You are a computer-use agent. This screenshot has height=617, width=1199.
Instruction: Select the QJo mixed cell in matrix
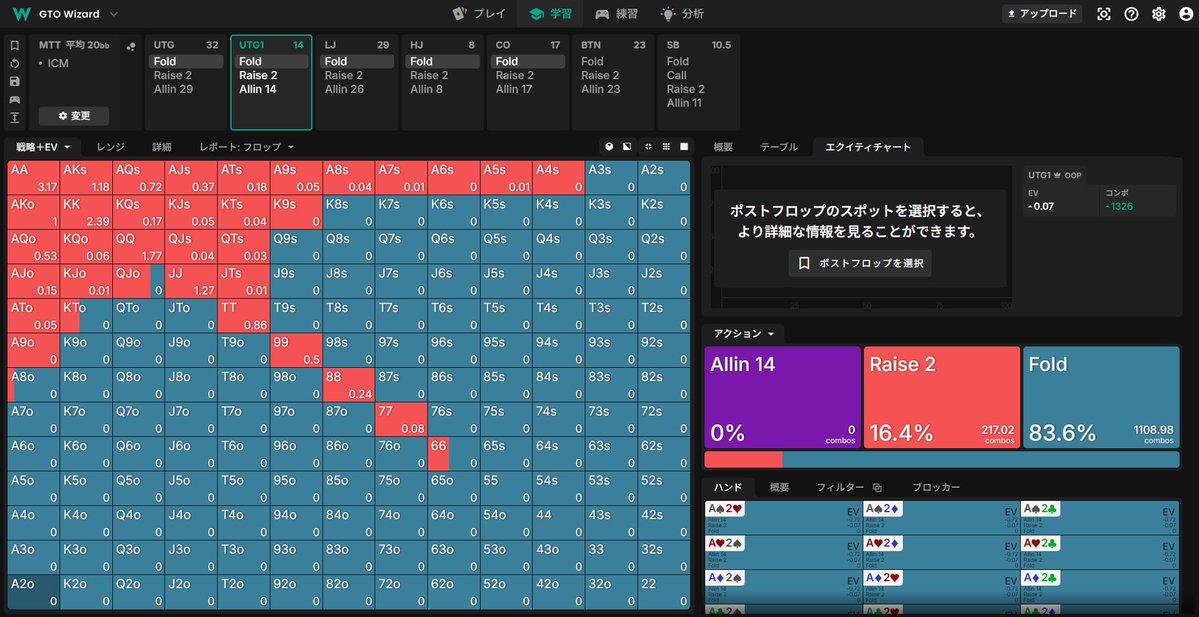click(138, 281)
